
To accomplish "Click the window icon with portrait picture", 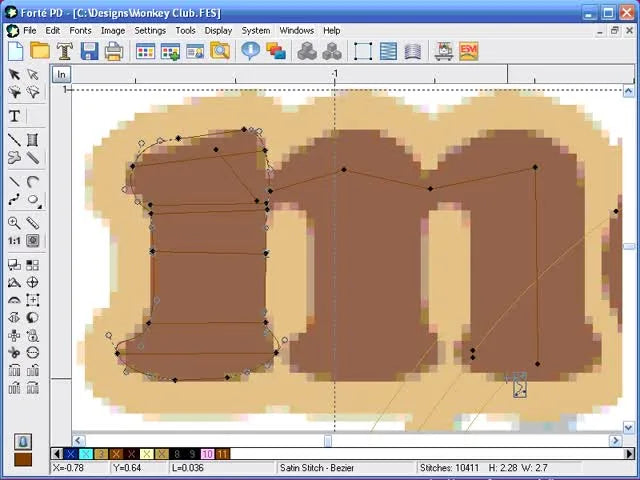I will pyautogui.click(x=195, y=51).
